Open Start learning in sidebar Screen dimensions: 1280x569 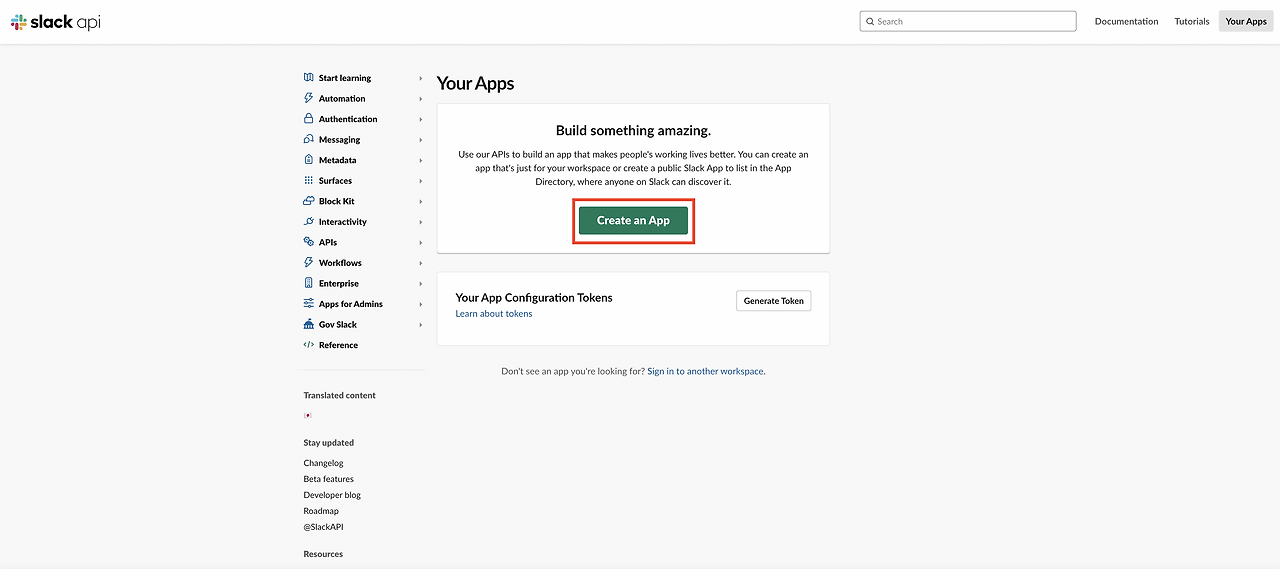click(x=345, y=78)
